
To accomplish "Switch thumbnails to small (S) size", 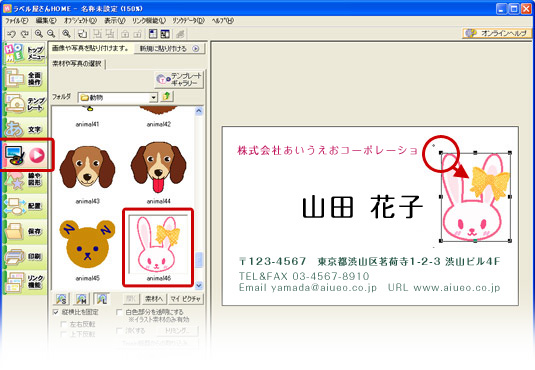I will [x=61, y=299].
